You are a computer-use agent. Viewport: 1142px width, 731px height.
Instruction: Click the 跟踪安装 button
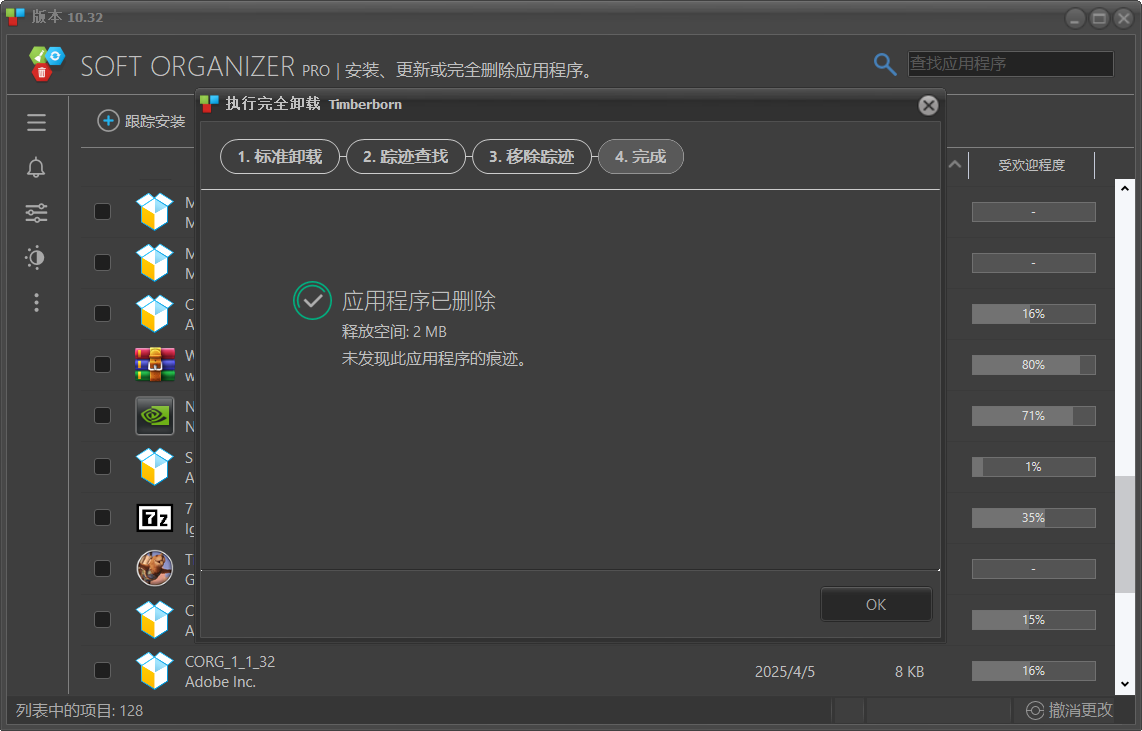coord(142,121)
